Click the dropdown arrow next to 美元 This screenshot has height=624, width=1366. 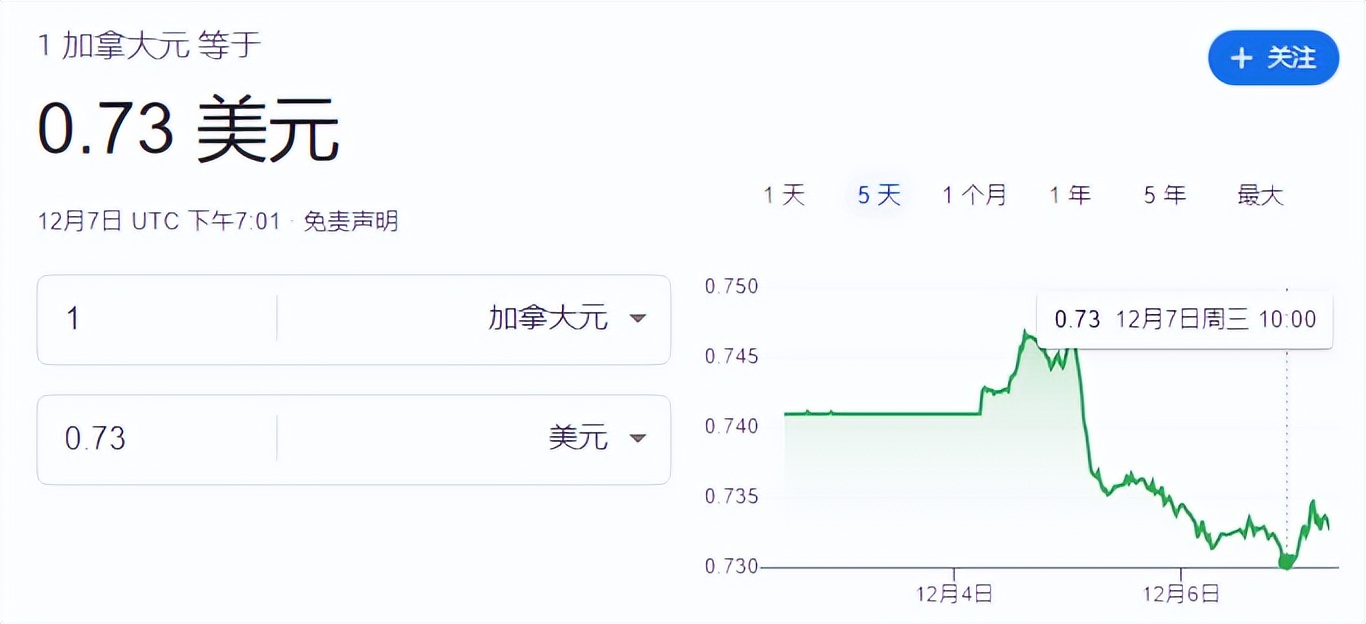click(638, 439)
